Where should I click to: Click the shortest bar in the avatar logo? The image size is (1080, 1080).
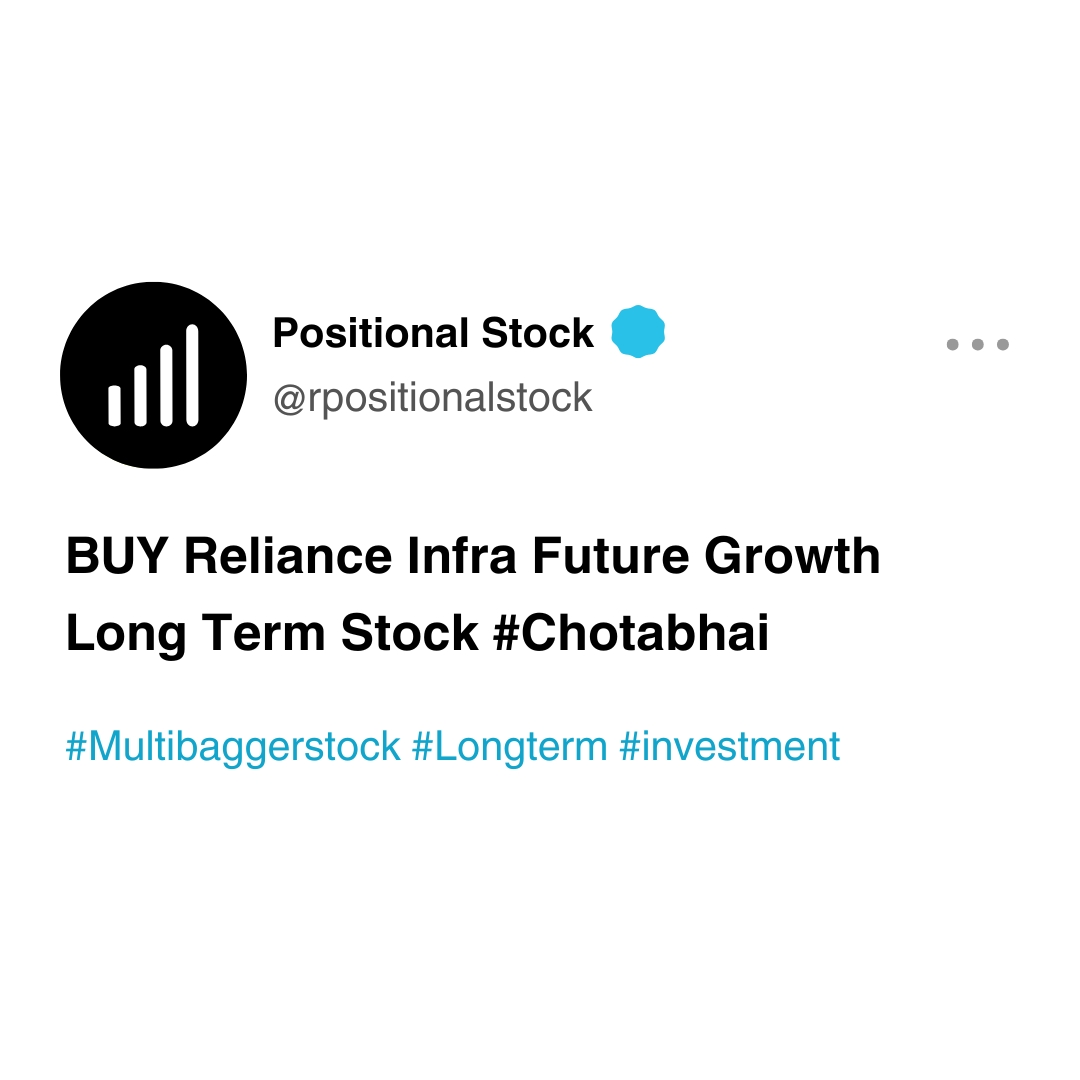click(x=115, y=405)
